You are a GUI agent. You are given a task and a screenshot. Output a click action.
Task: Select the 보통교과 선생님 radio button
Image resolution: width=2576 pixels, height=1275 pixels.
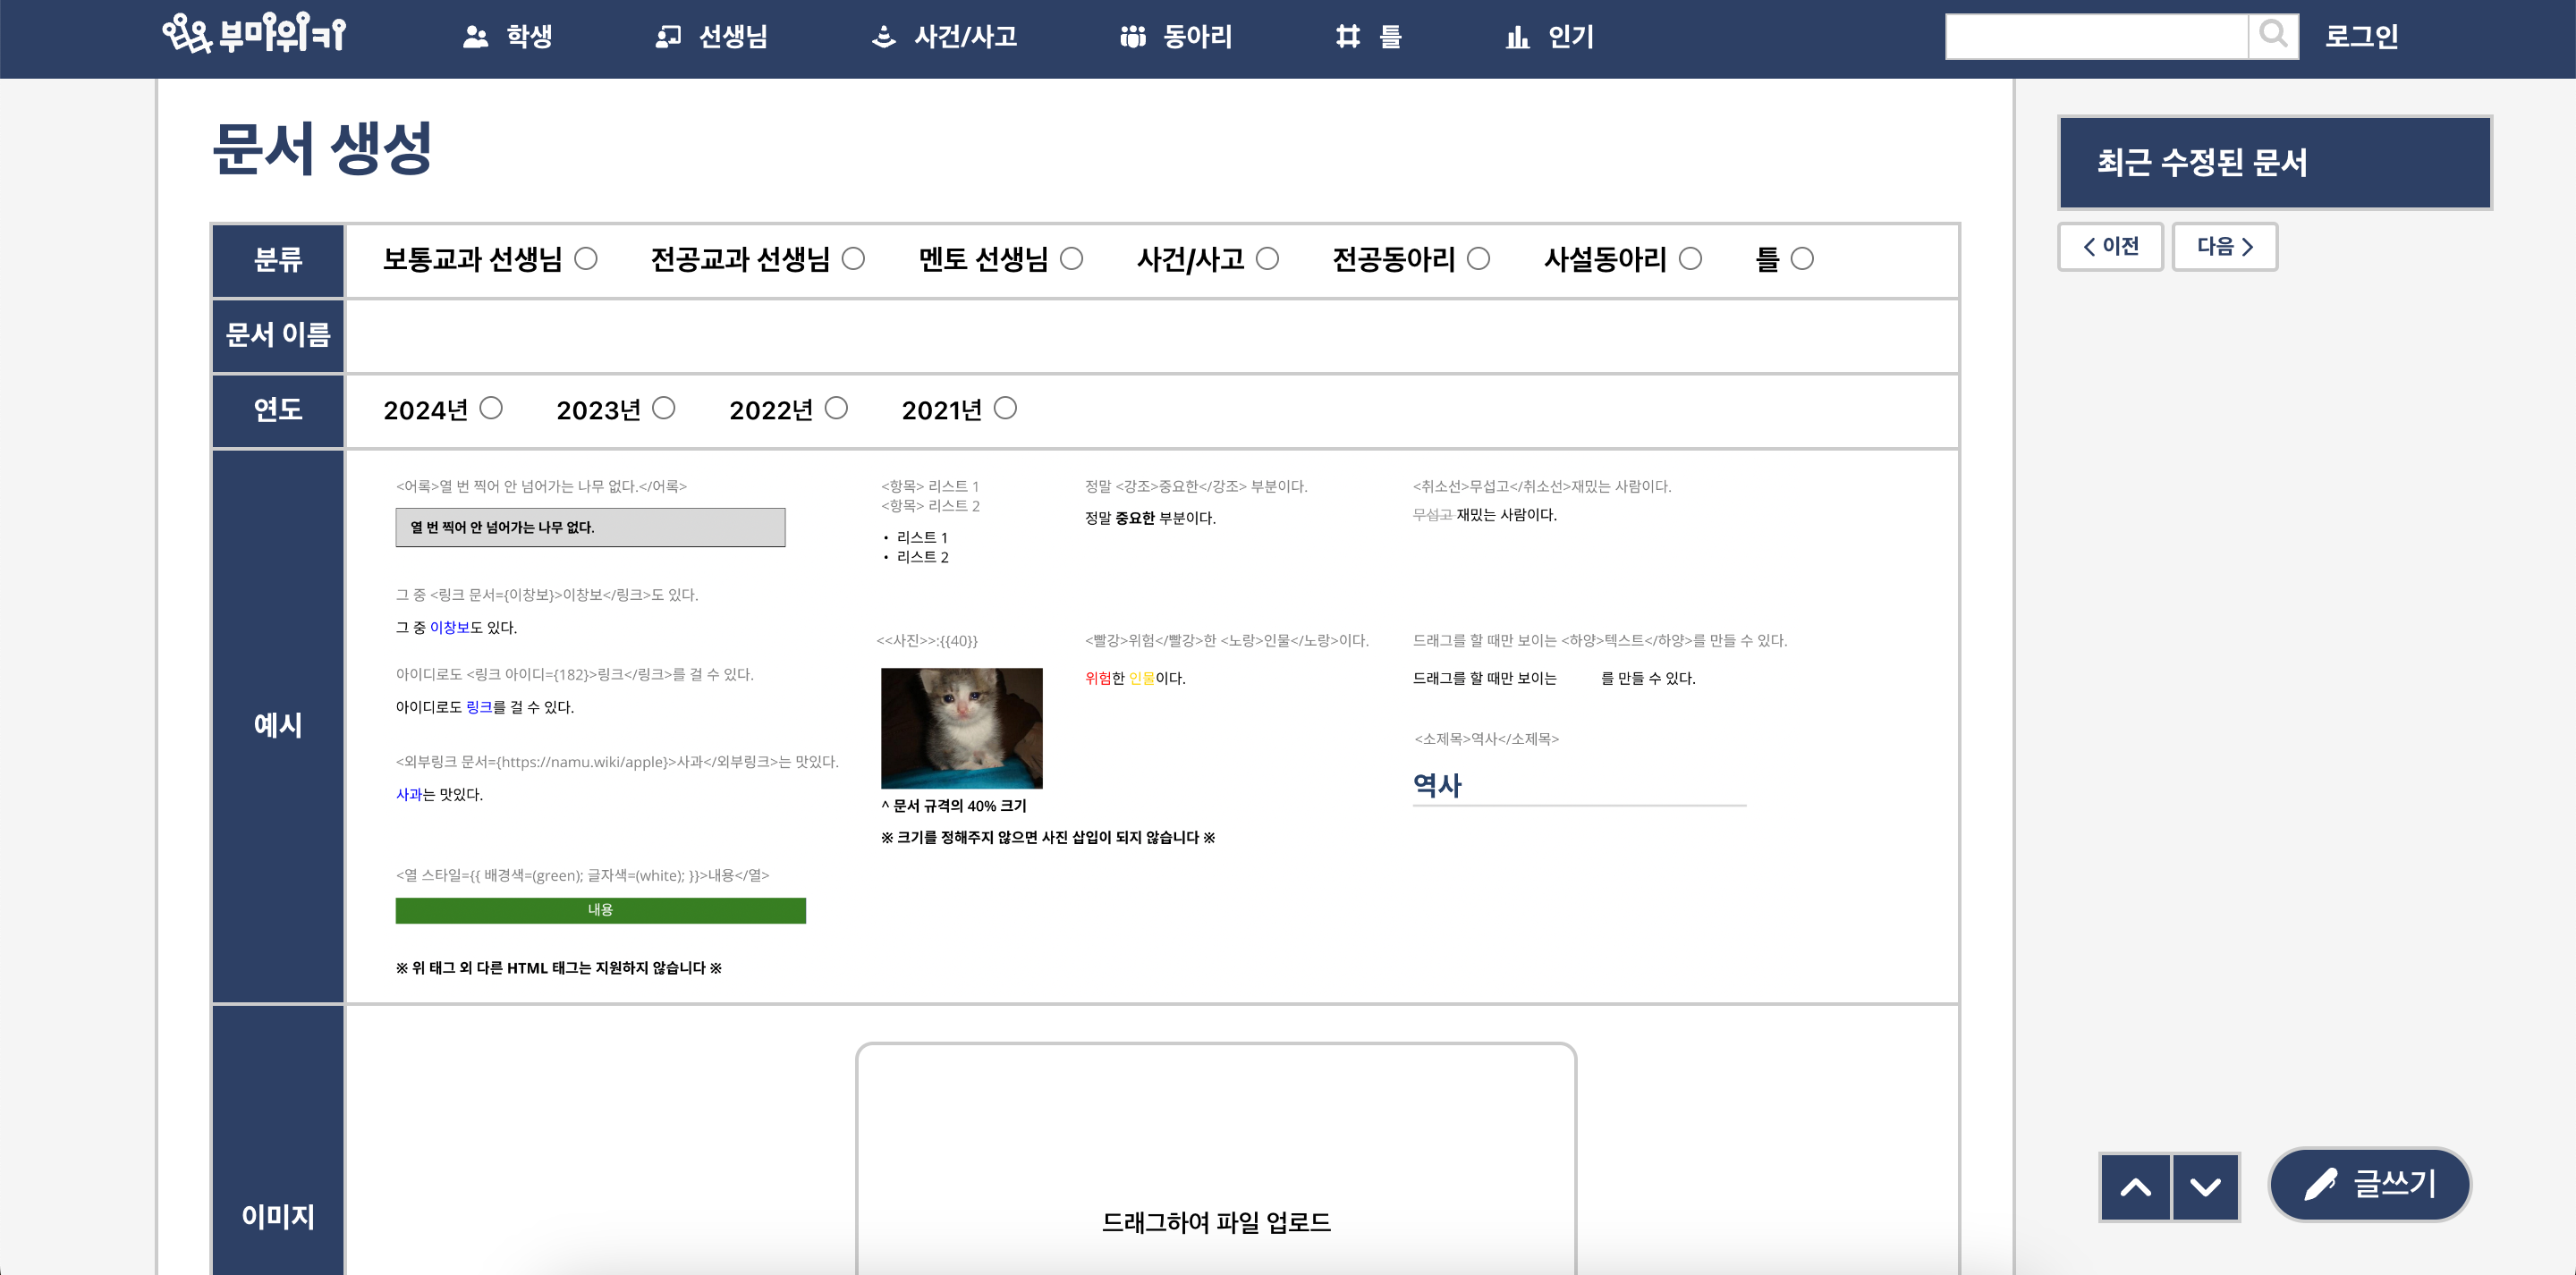[x=586, y=259]
